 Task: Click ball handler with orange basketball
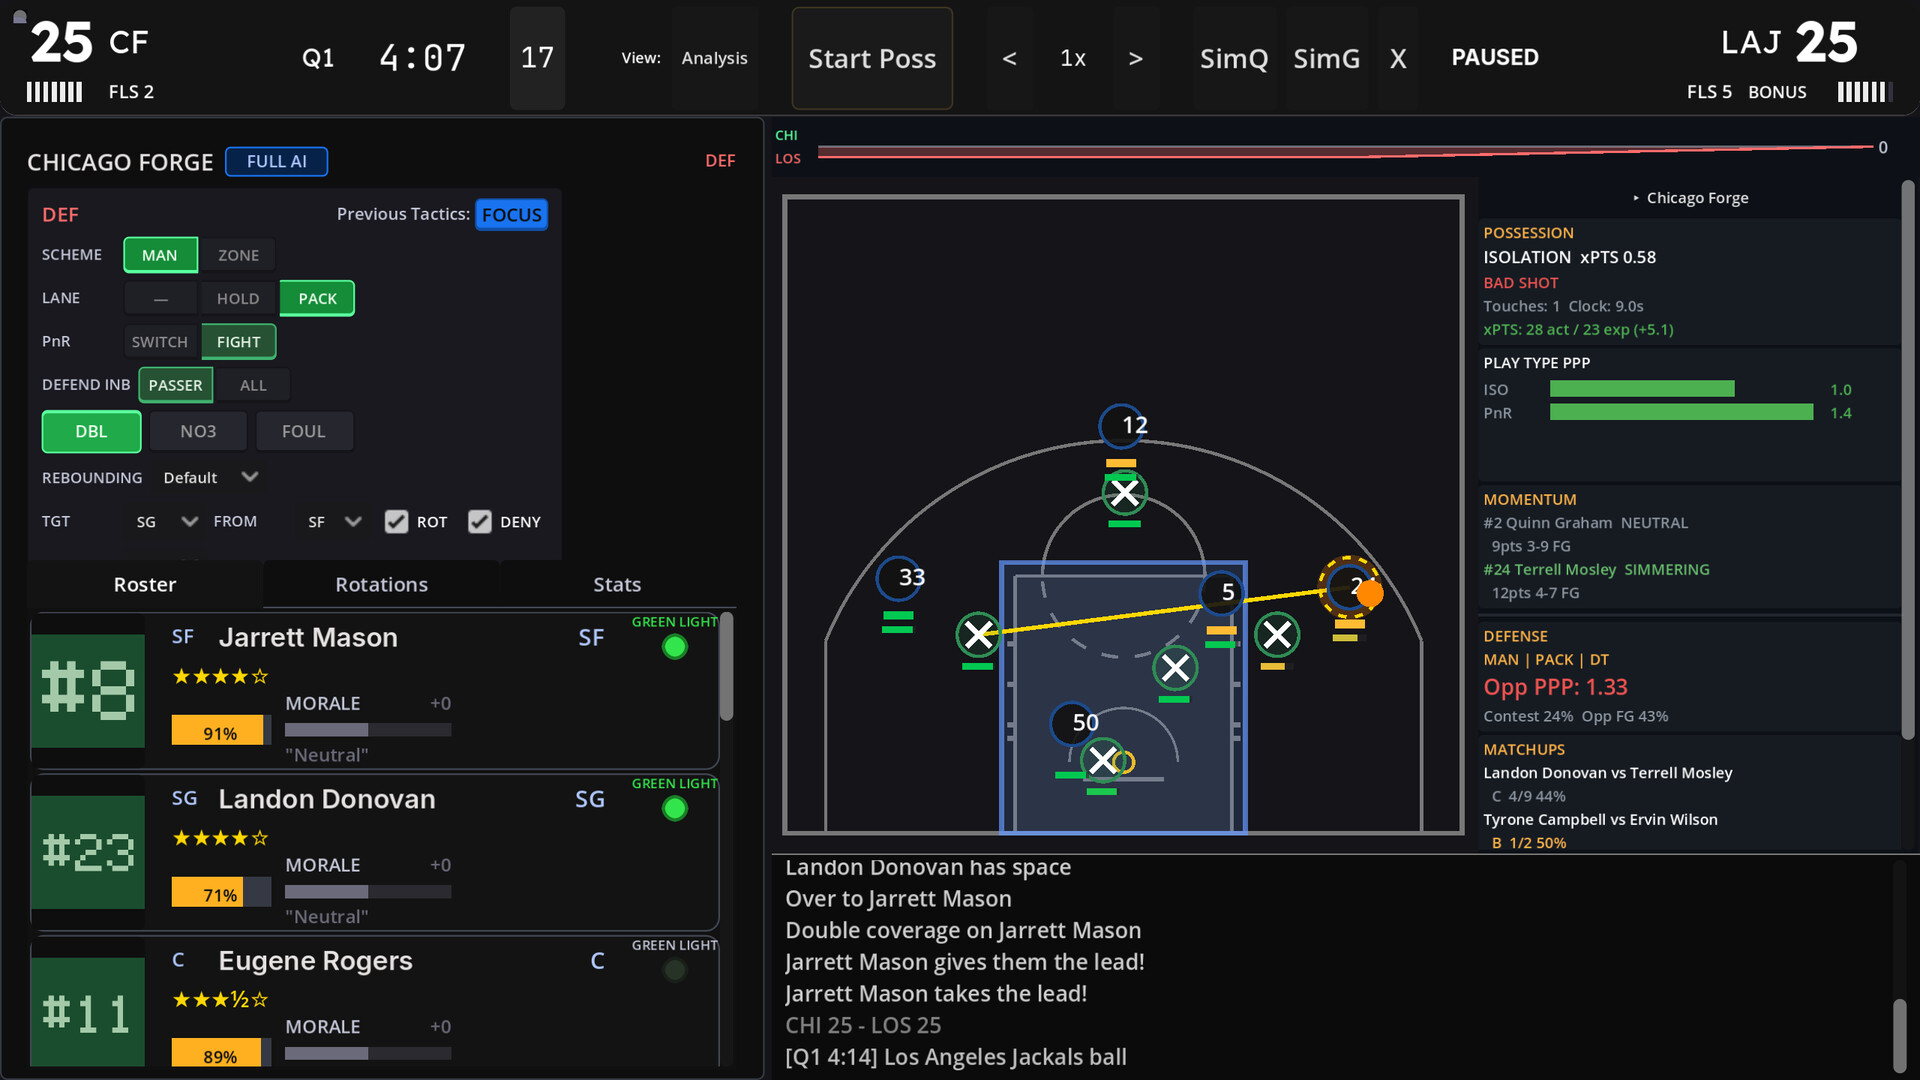[x=1349, y=587]
